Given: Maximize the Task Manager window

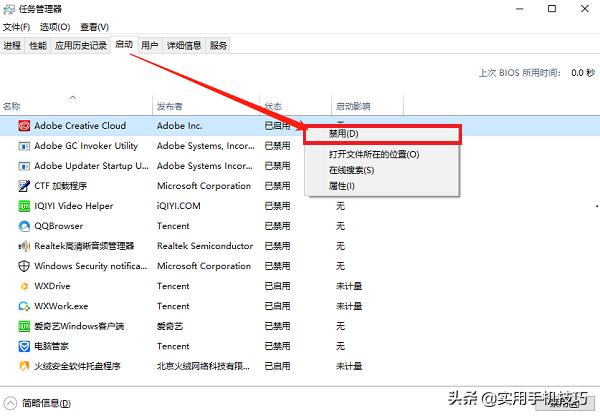Looking at the screenshot, I should (x=552, y=9).
